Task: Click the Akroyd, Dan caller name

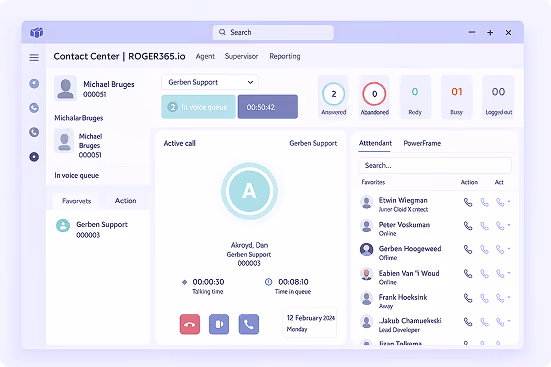Action: [249, 245]
